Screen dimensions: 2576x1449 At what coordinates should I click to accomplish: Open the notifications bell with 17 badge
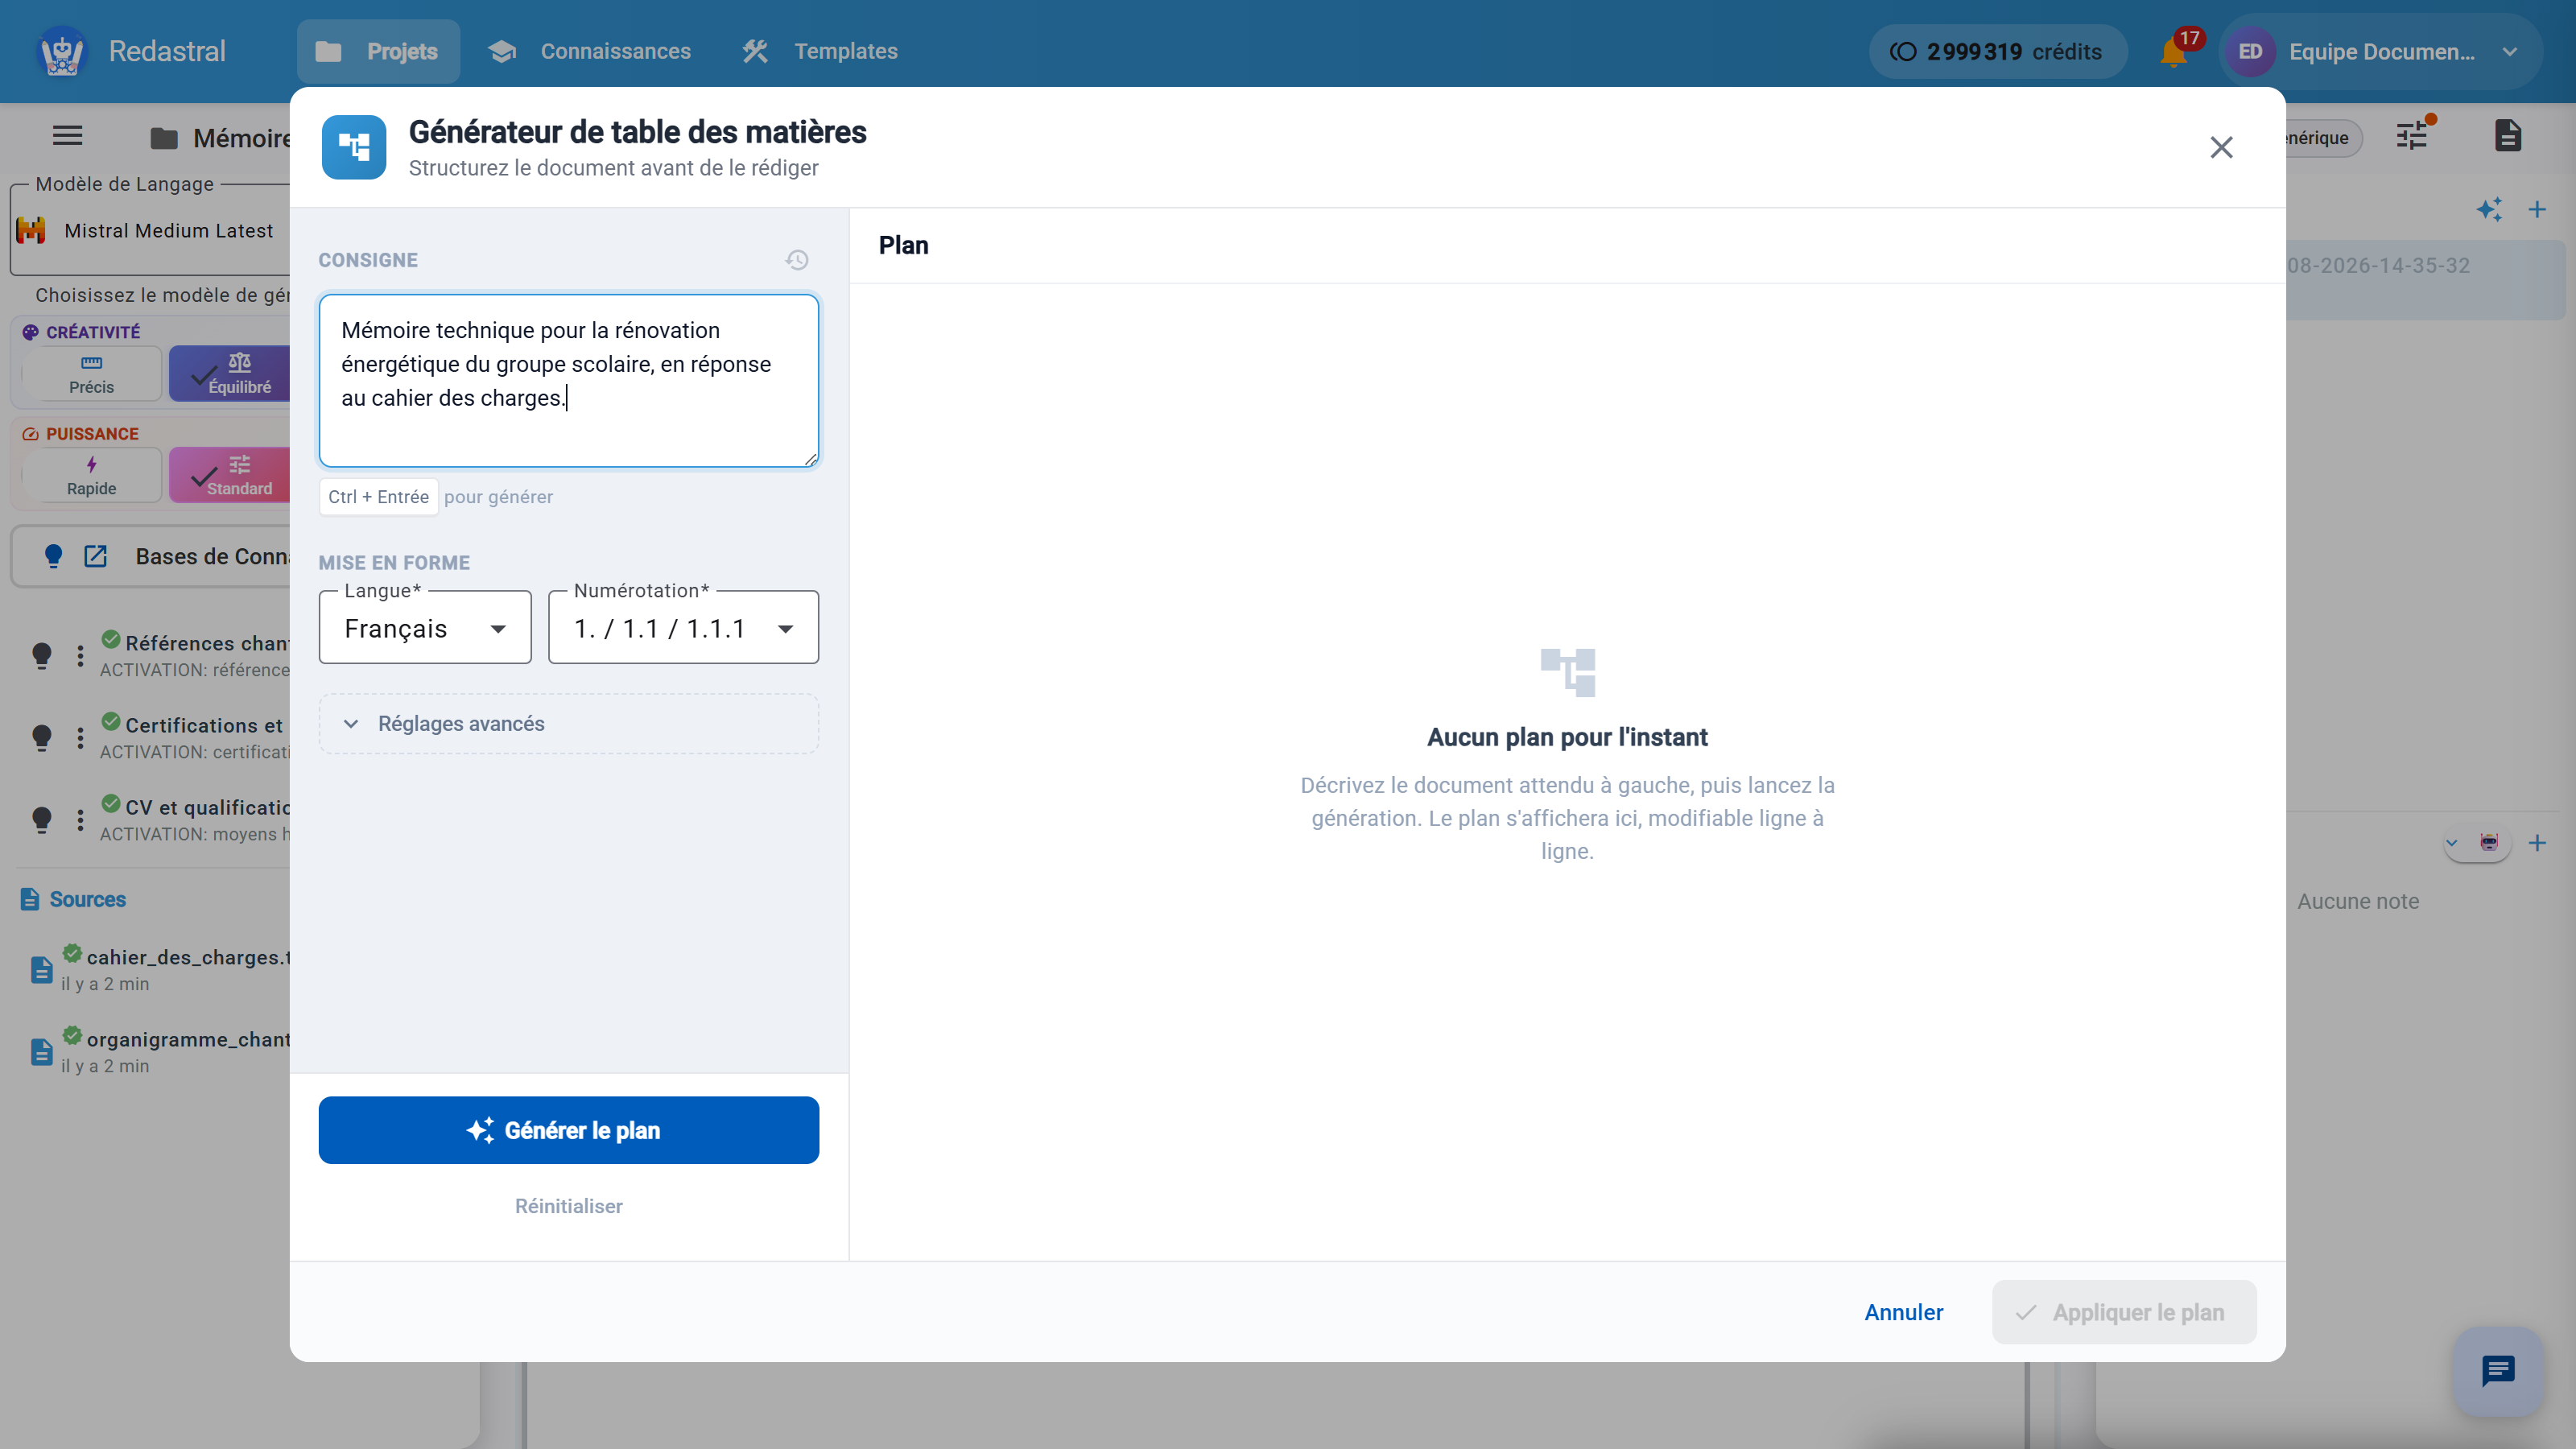[2173, 52]
